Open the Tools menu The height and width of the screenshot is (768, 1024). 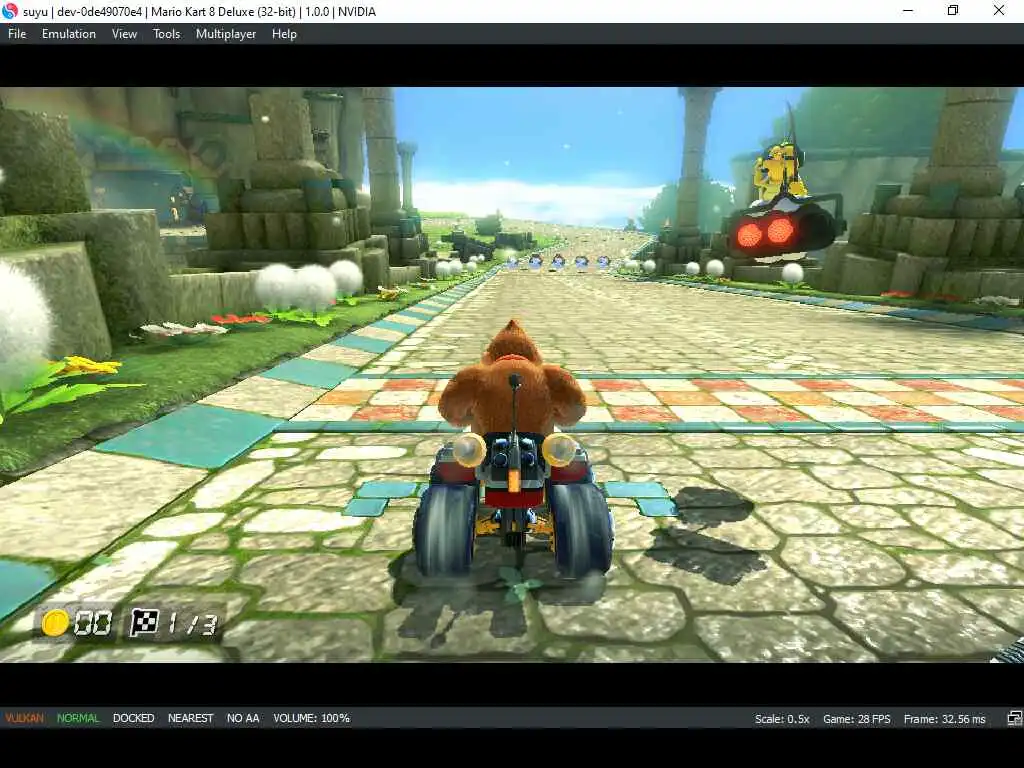(x=166, y=34)
